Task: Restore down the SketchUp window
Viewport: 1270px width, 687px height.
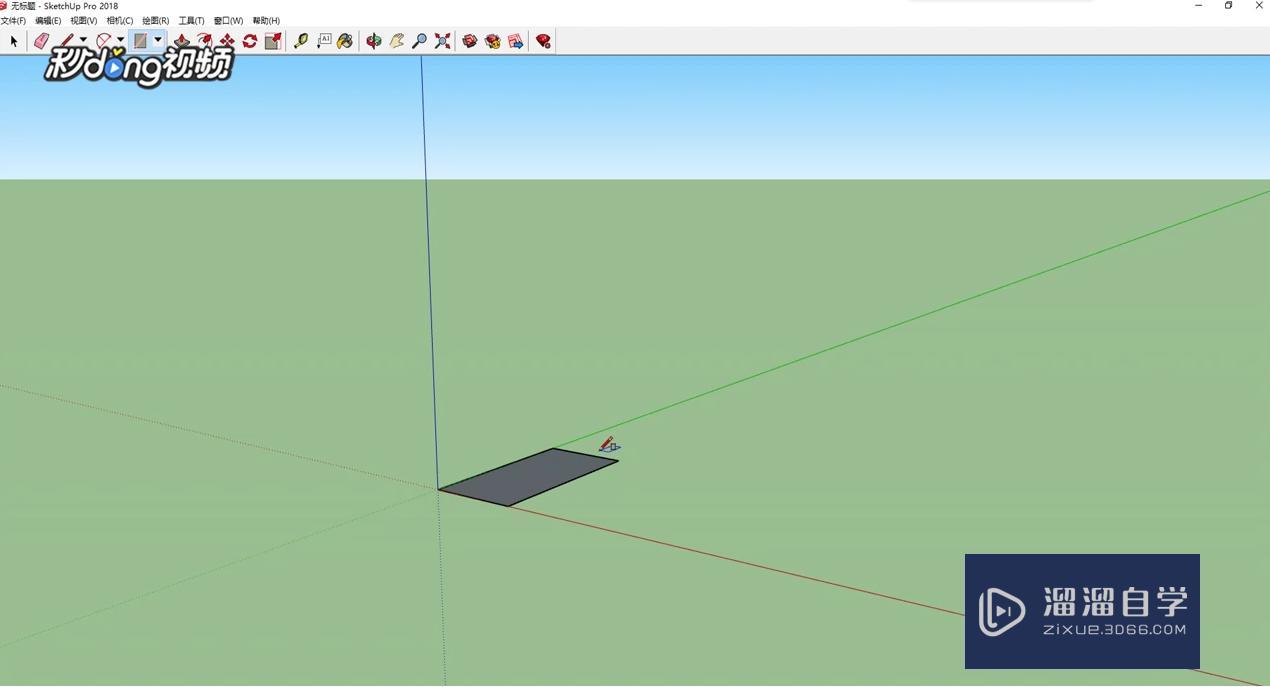Action: coord(1229,6)
